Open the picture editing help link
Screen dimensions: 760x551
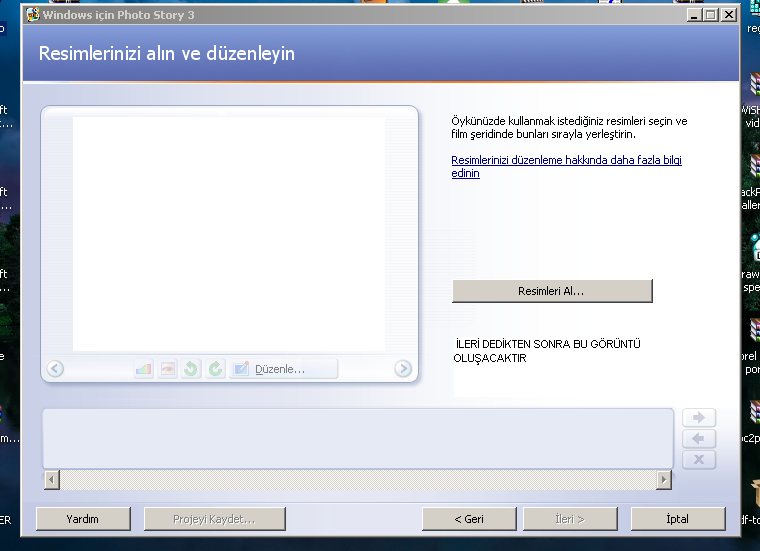point(566,166)
